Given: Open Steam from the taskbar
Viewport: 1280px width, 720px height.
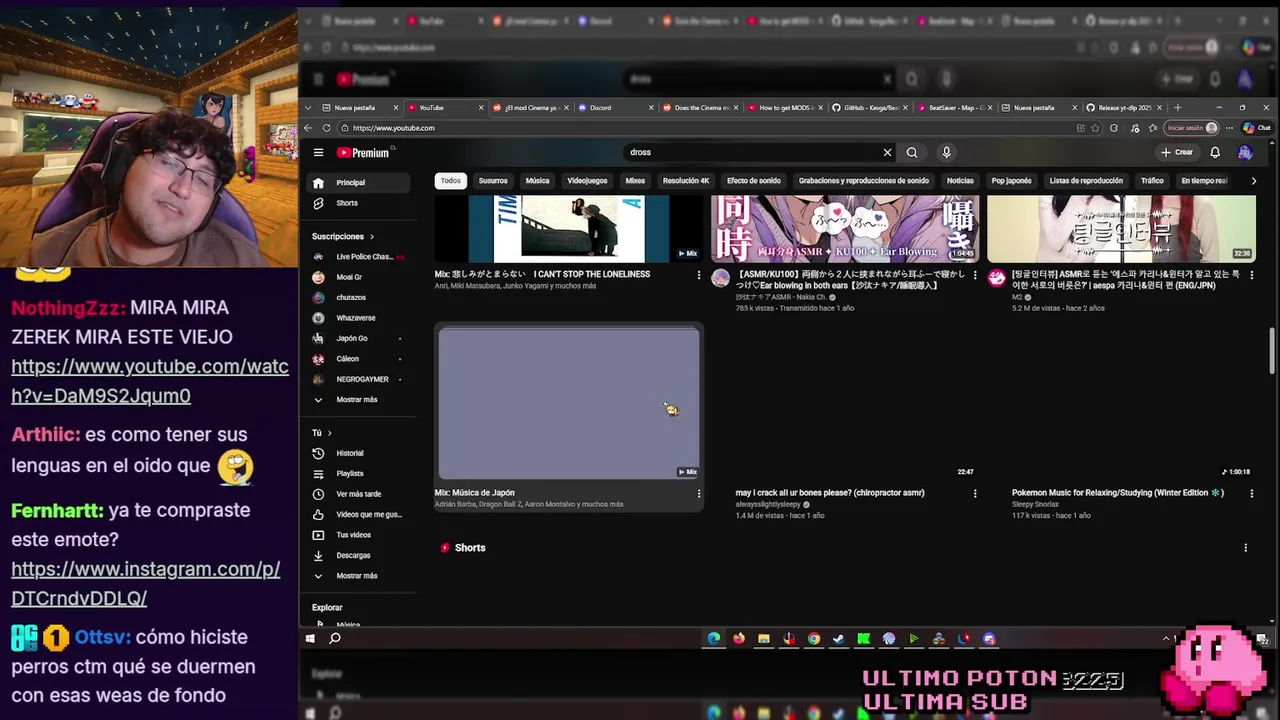Looking at the screenshot, I should tap(839, 639).
